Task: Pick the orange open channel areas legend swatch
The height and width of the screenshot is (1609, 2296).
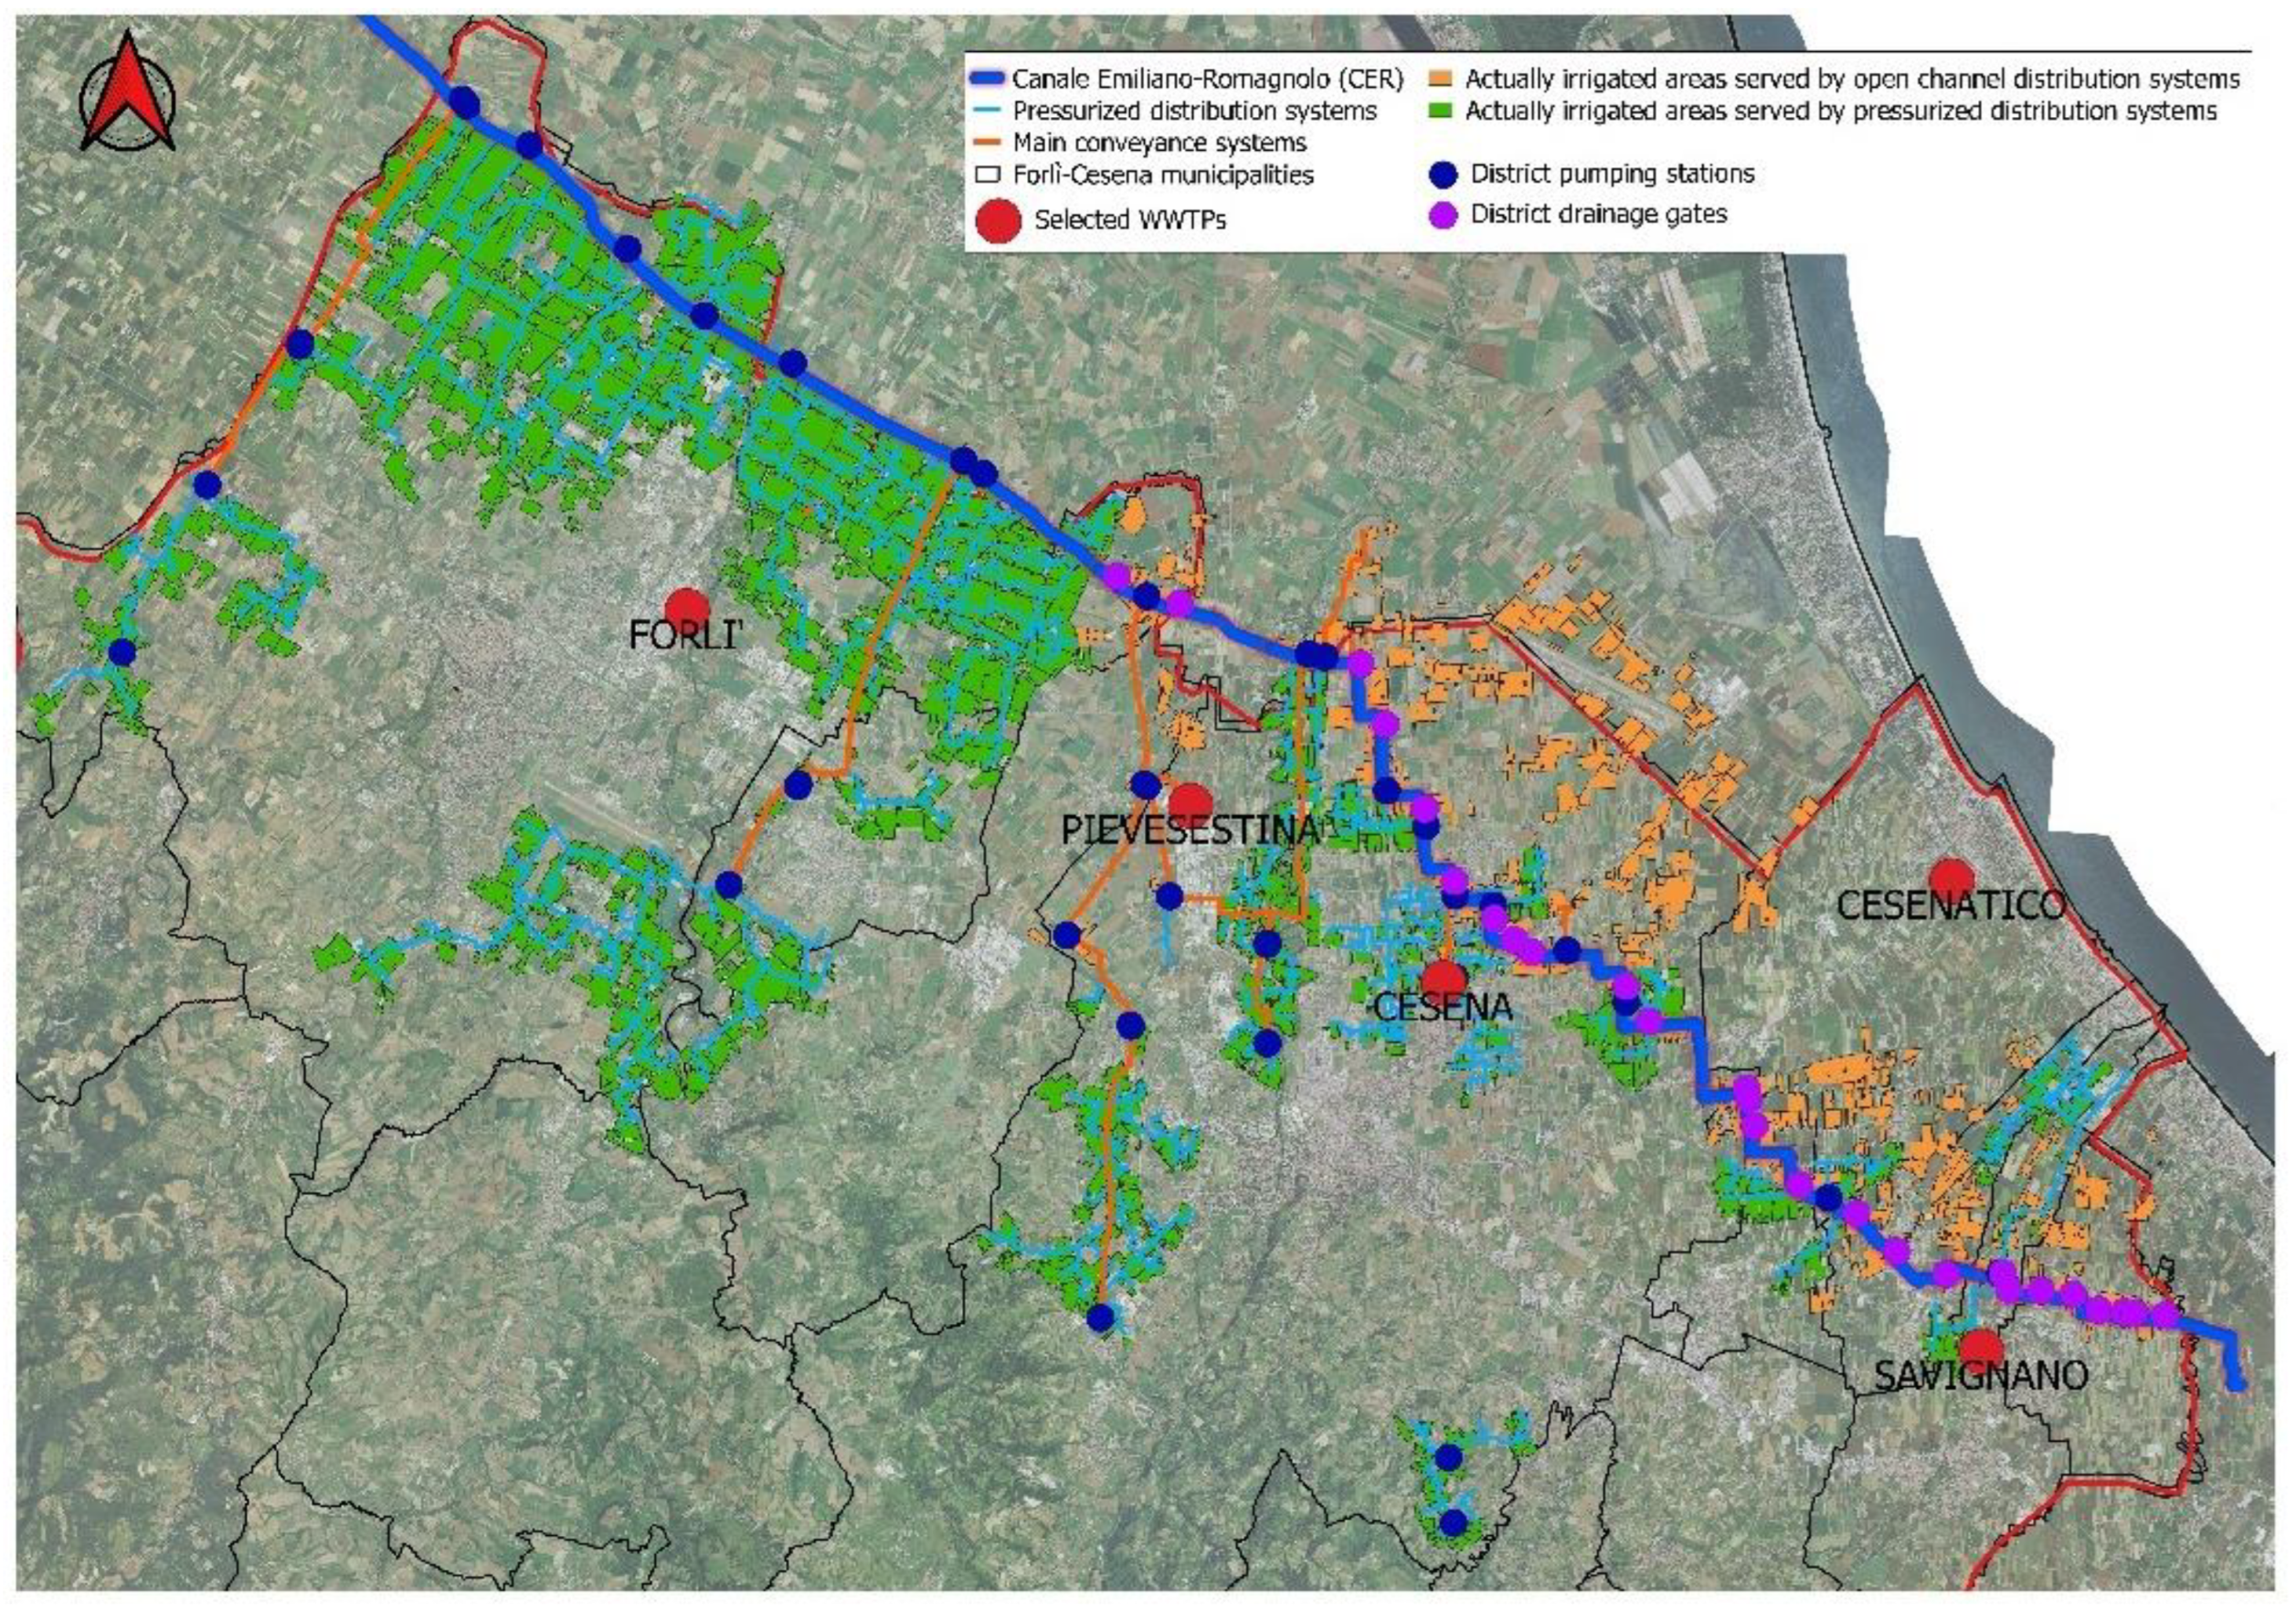Action: point(1443,79)
